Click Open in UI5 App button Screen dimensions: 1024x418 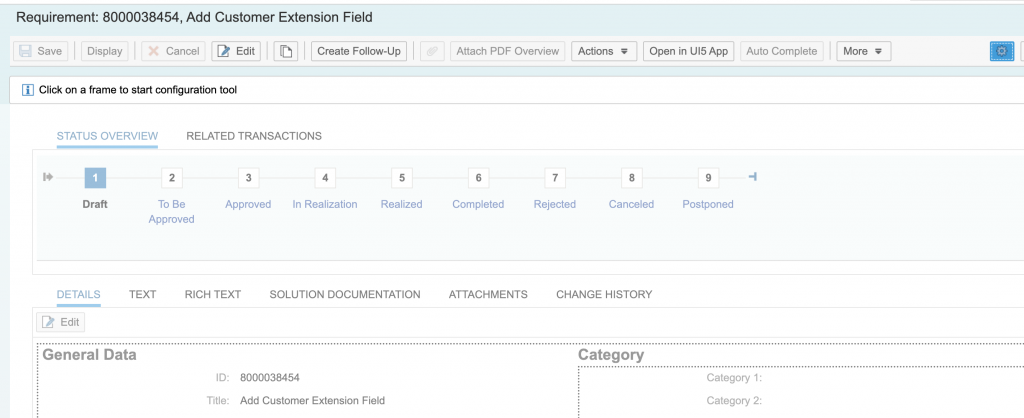tap(689, 51)
